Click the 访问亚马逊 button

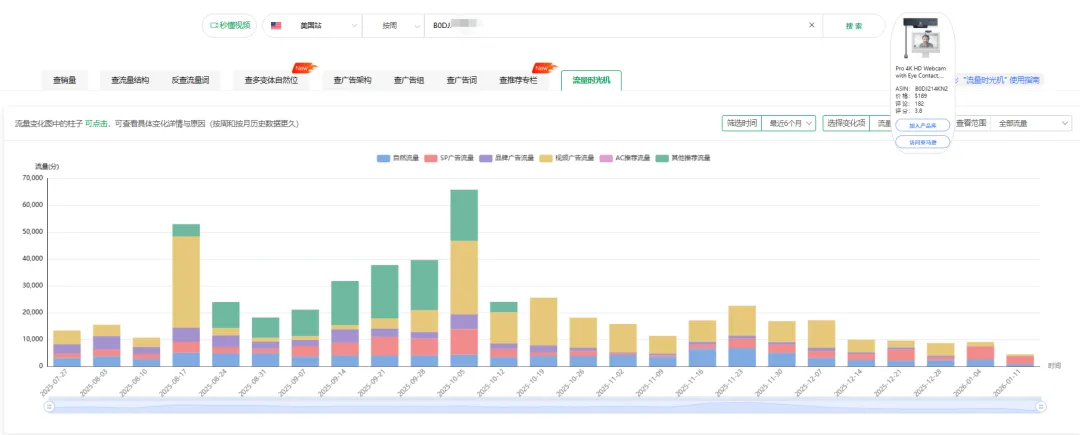[923, 142]
